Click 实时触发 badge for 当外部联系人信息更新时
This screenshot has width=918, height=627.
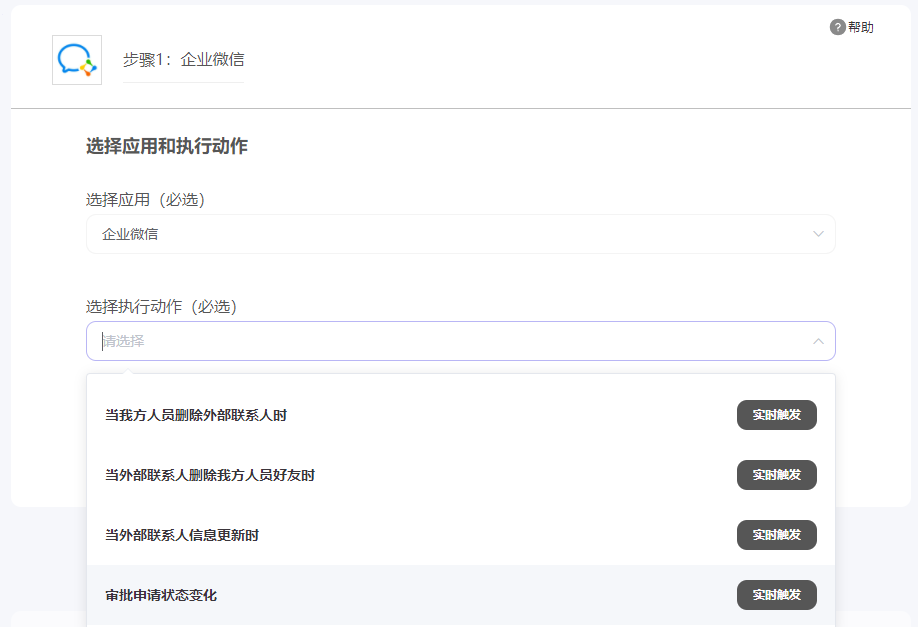(x=776, y=535)
